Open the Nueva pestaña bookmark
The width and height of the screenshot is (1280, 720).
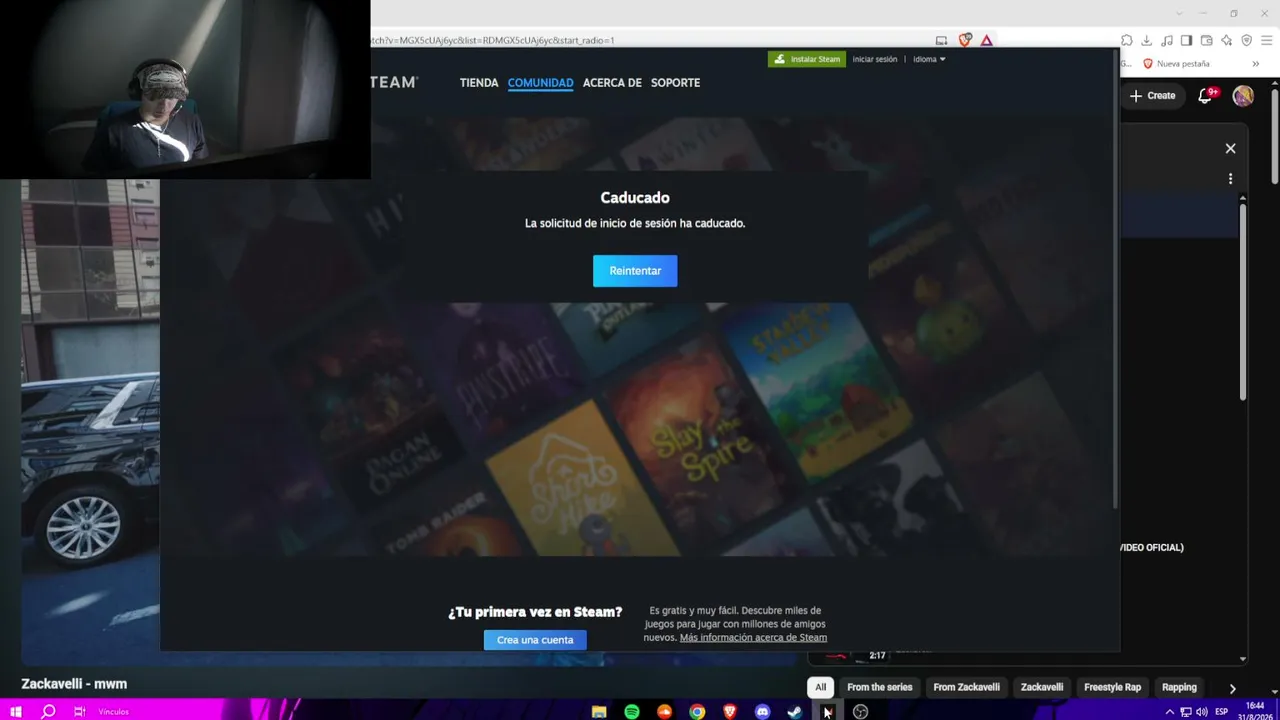[1176, 64]
